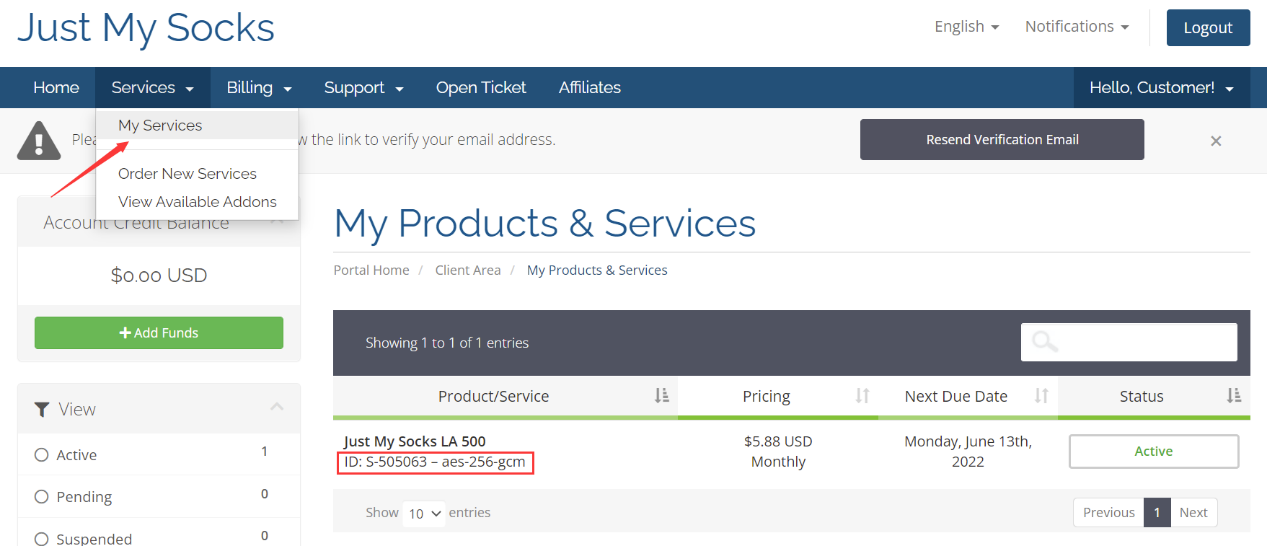This screenshot has width=1267, height=546.
Task: Select the Pending filter radio option
Action: click(42, 497)
